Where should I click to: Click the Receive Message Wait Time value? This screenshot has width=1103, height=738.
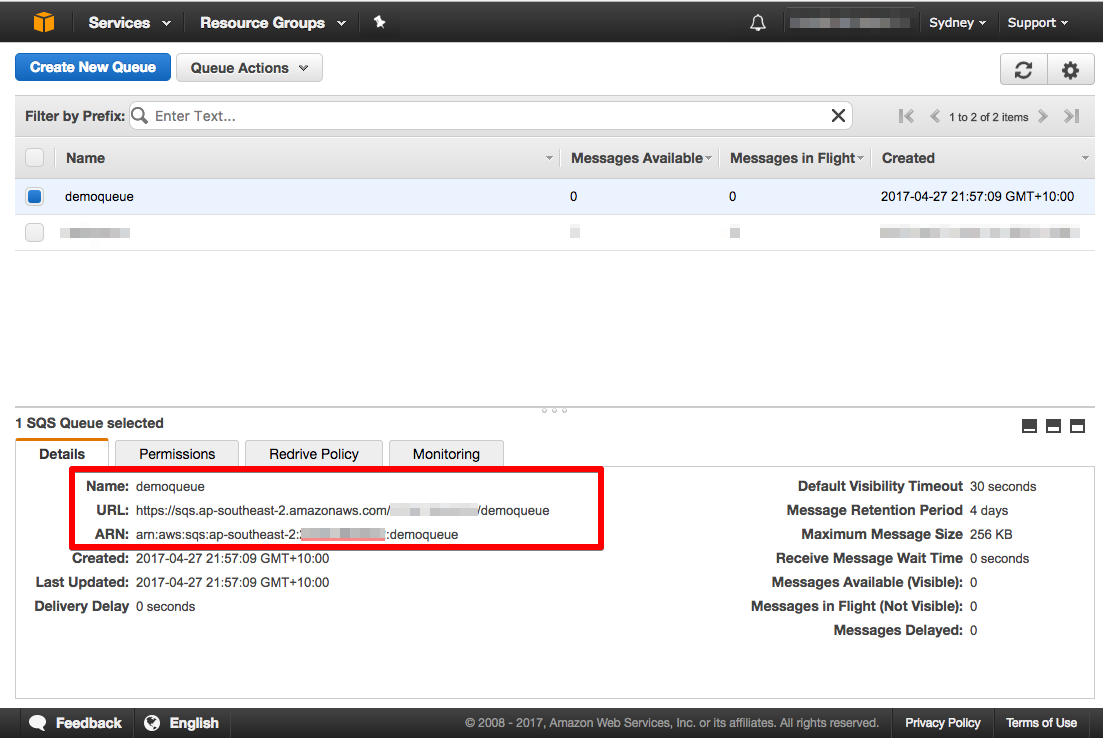point(999,558)
